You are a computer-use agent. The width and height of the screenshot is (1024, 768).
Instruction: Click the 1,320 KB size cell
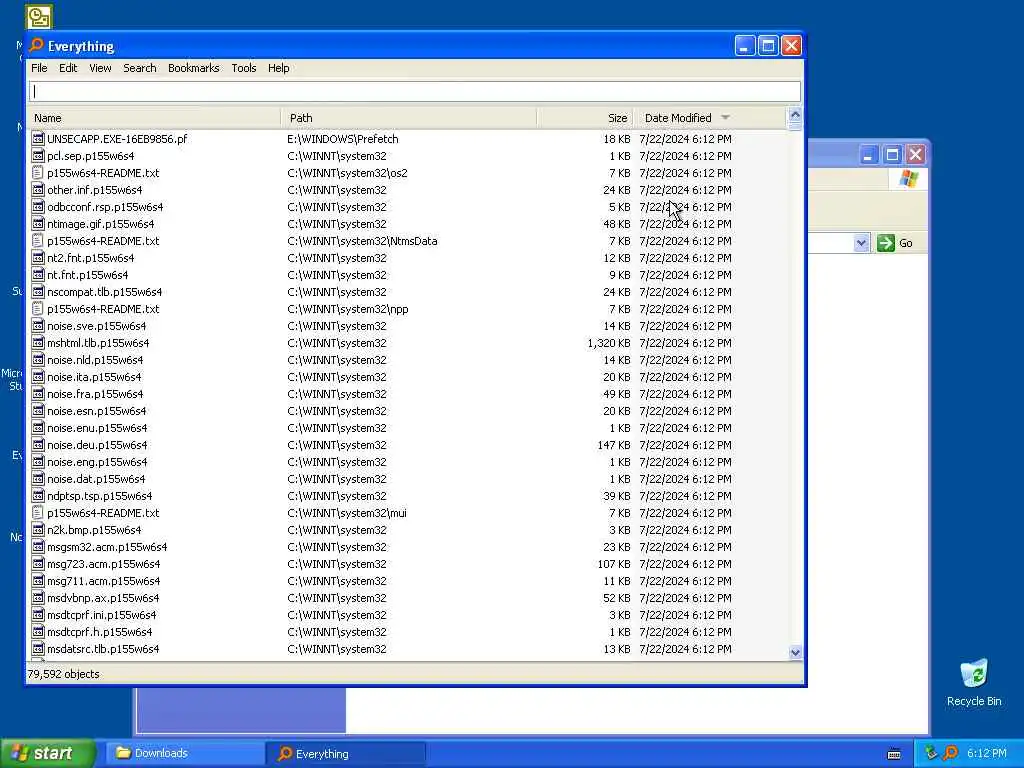tap(609, 342)
